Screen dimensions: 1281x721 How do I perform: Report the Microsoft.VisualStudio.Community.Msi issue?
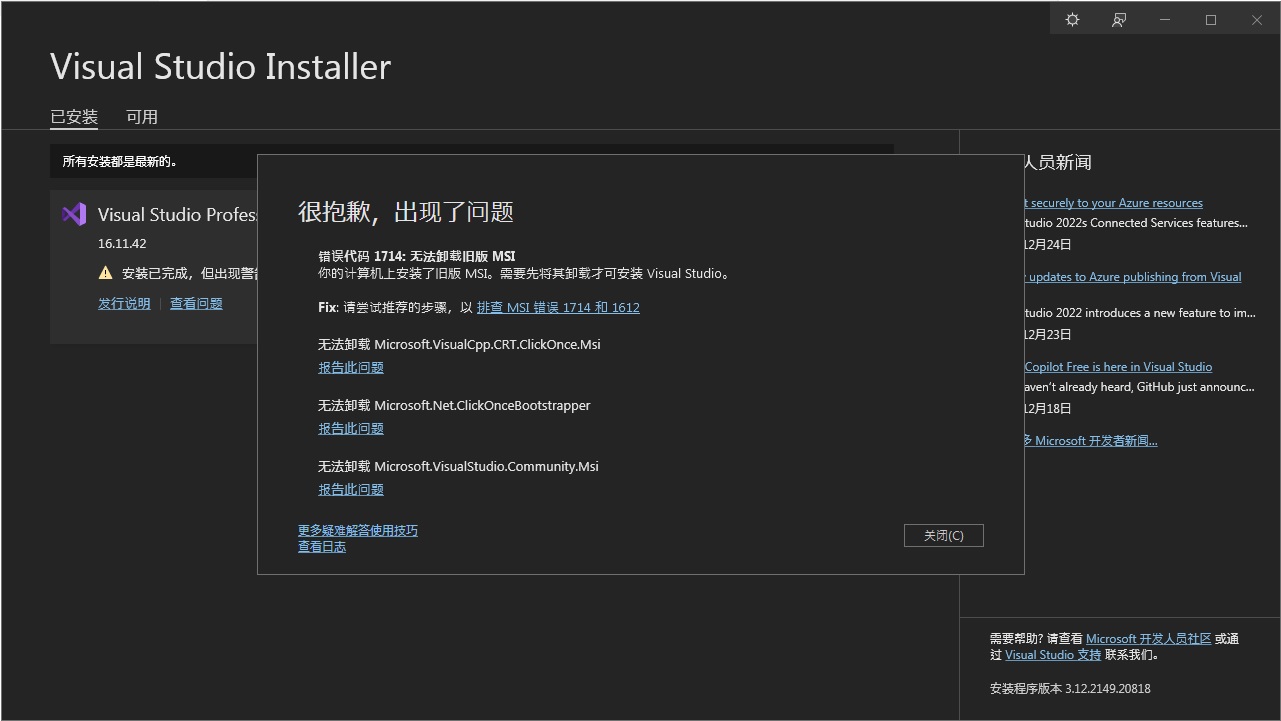[x=350, y=489]
